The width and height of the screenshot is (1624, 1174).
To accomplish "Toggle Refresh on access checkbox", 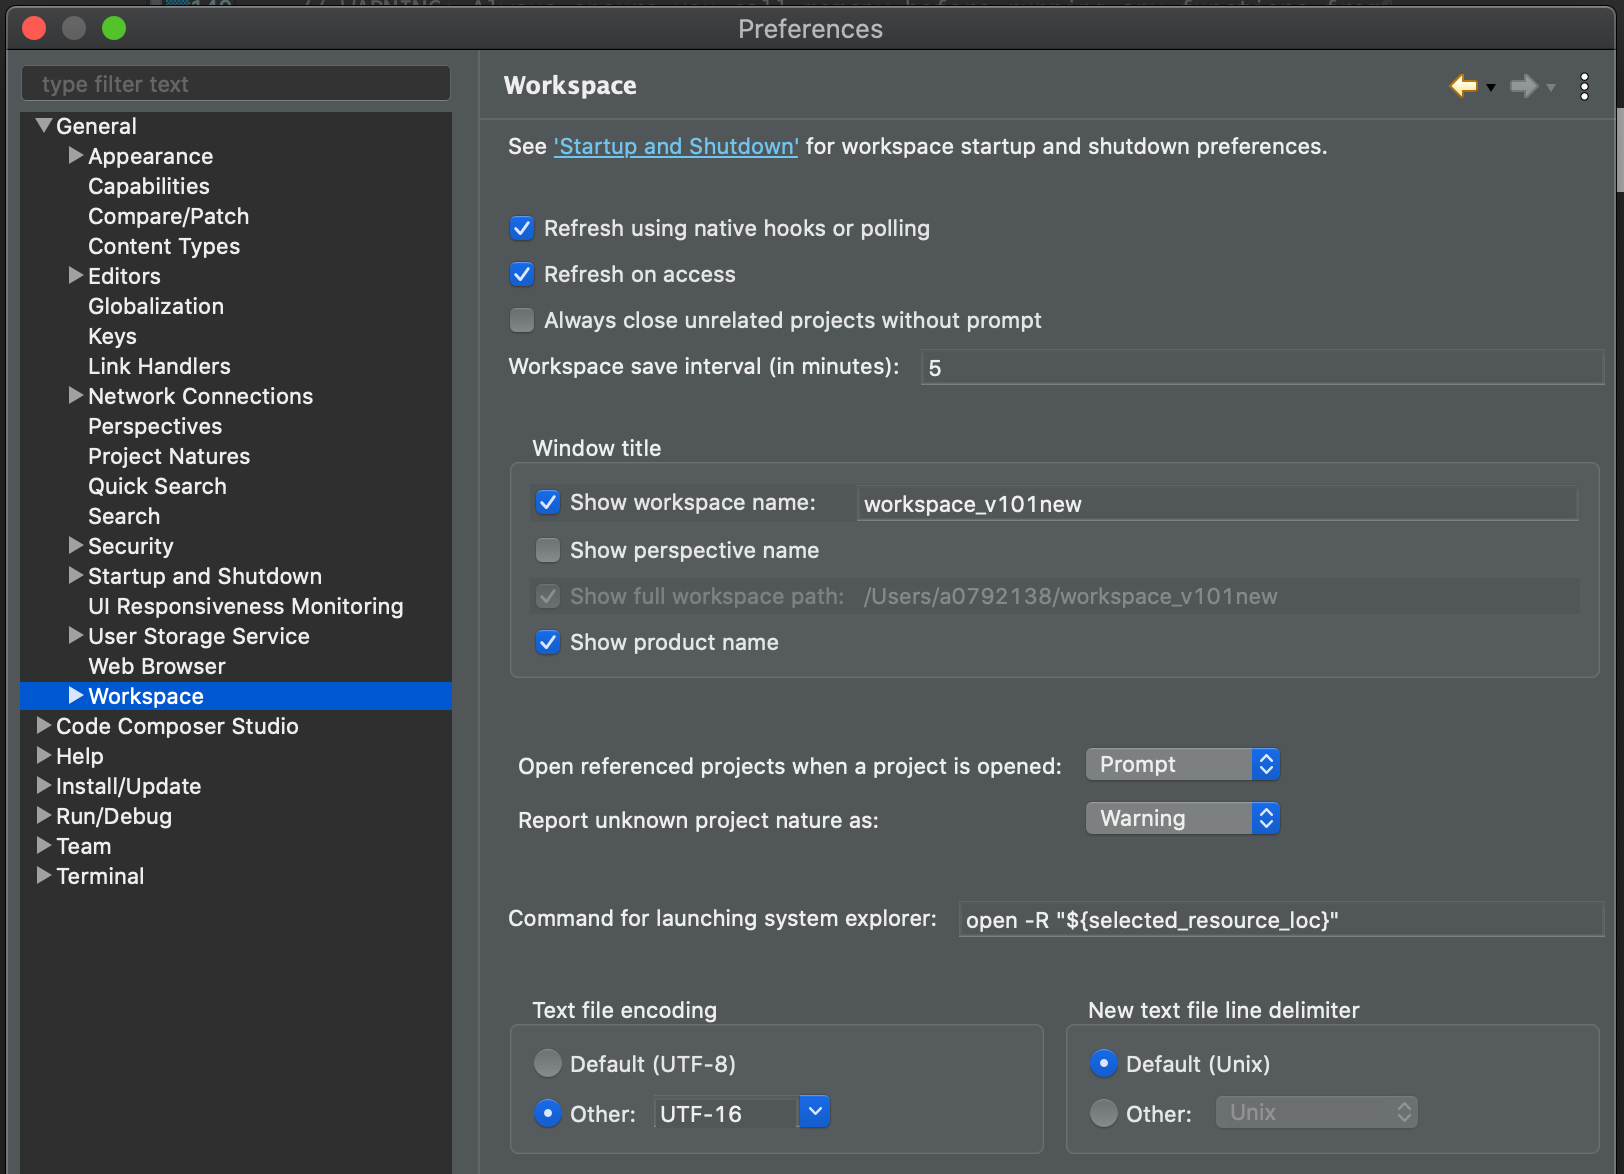I will 522,274.
